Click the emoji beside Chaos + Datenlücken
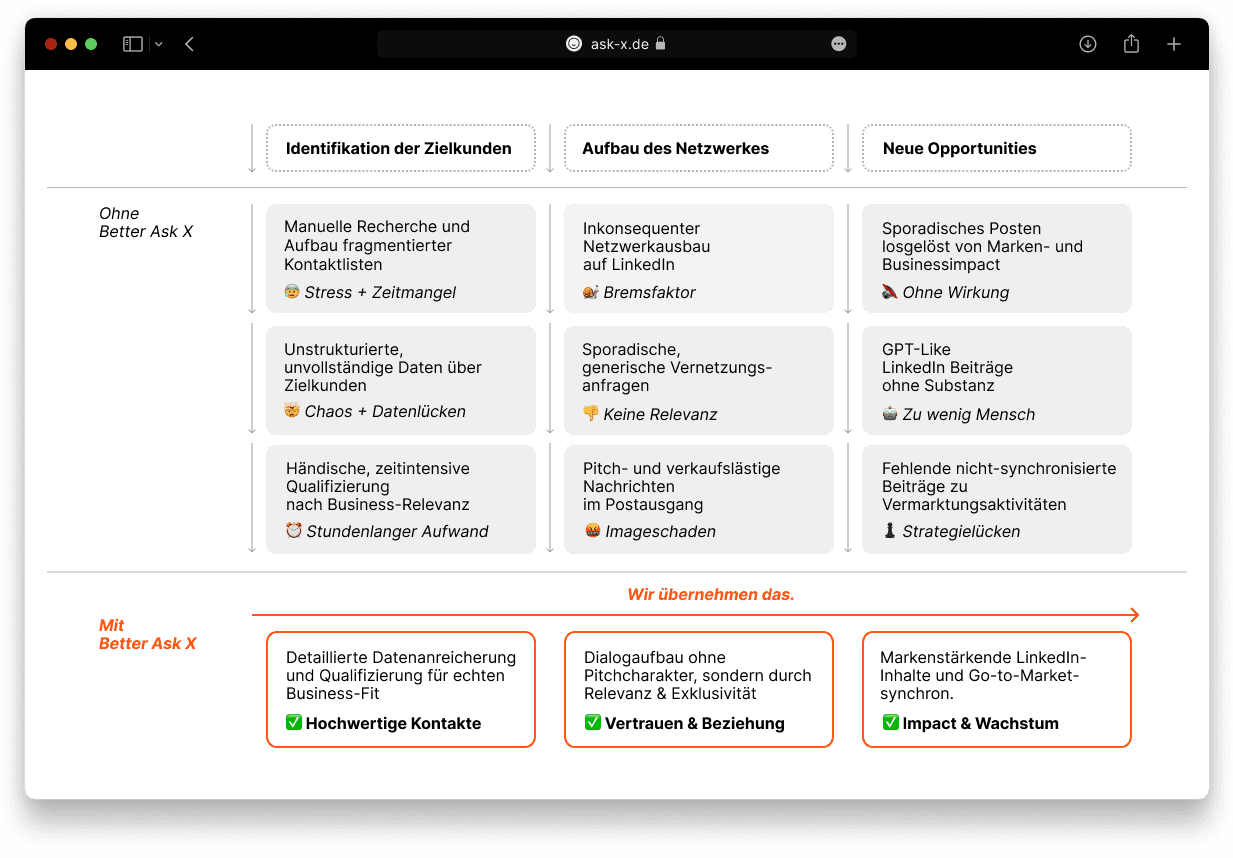The height and width of the screenshot is (858, 1233). (292, 411)
